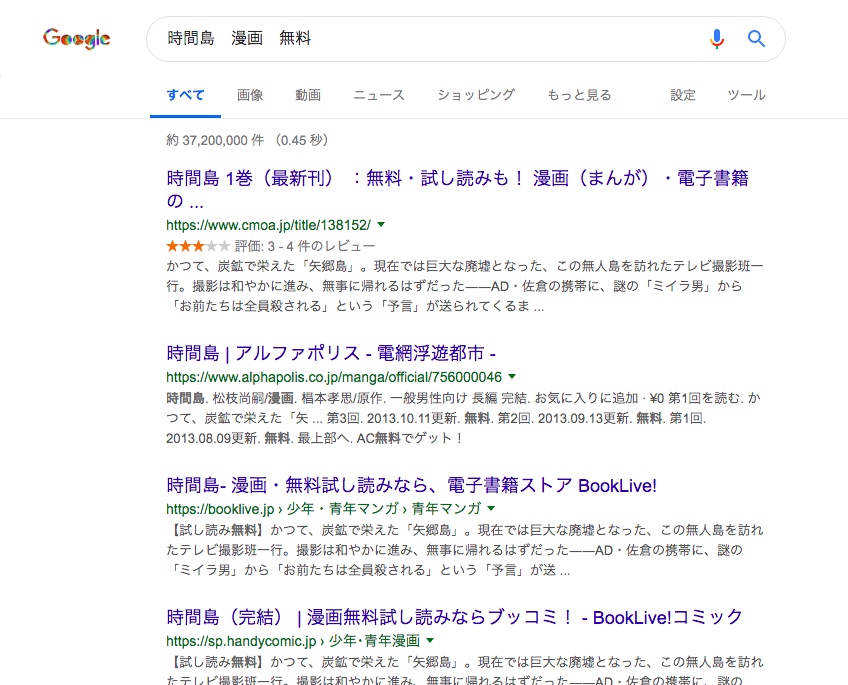The height and width of the screenshot is (685, 848).
Task: Click review text 評価: 3 - 4 件のレビュー
Action: click(304, 247)
